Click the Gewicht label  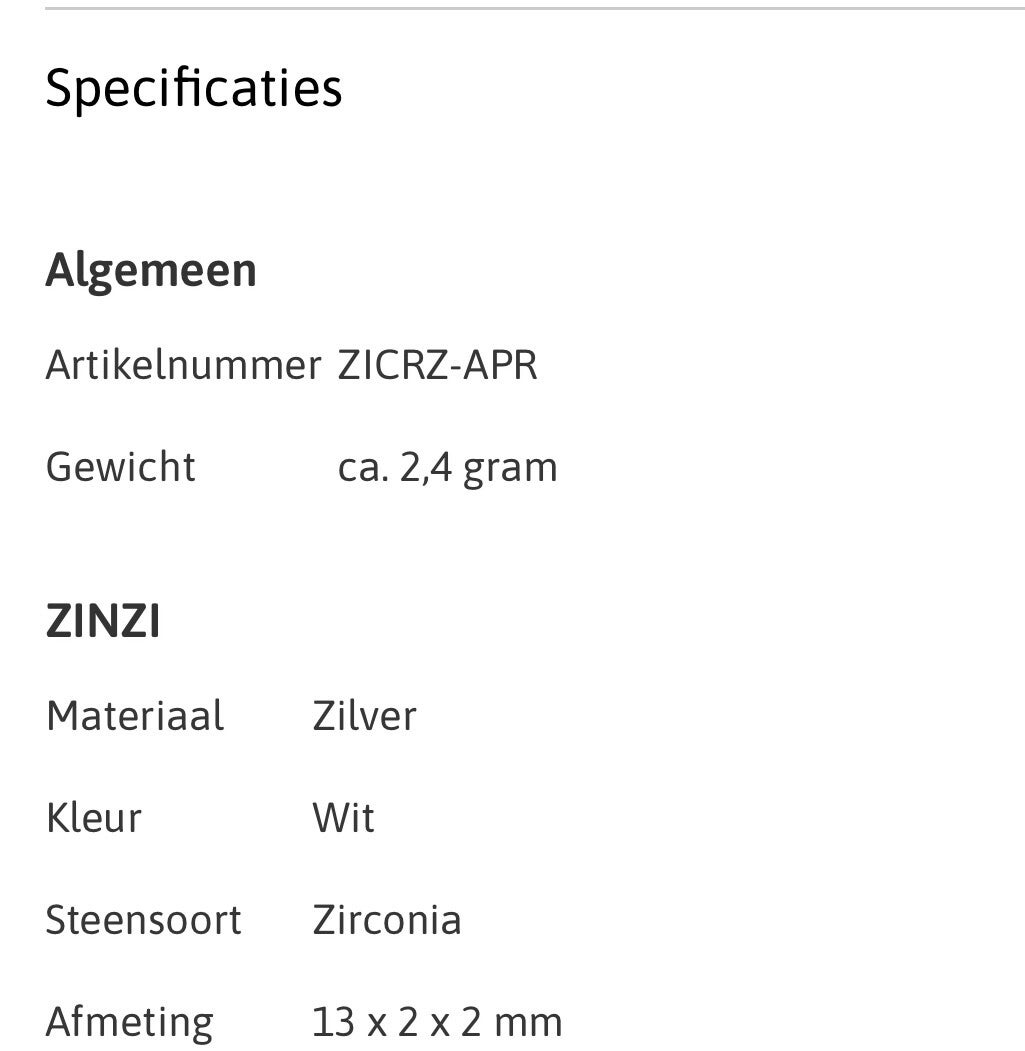coord(121,467)
